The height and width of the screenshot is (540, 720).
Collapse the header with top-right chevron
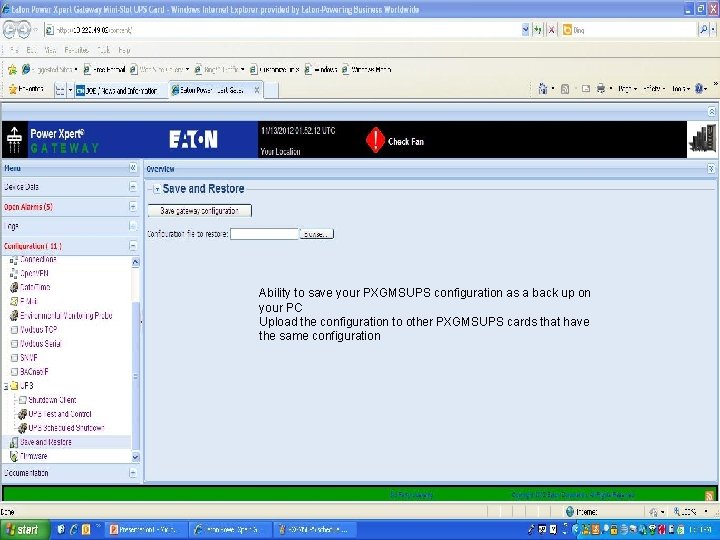click(x=712, y=112)
